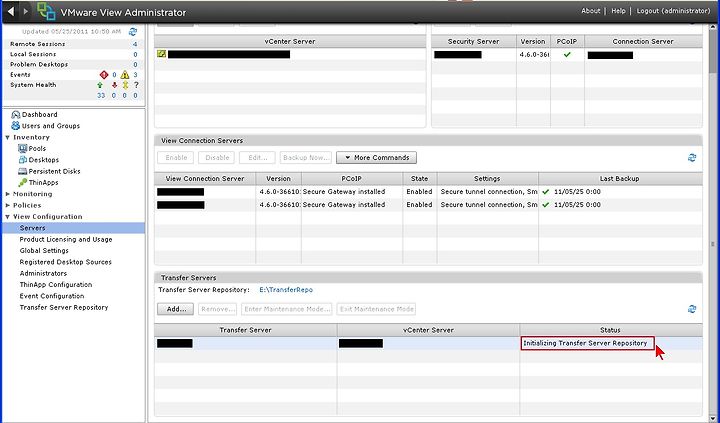Click second server's Last Backup green checkmark

[546, 205]
